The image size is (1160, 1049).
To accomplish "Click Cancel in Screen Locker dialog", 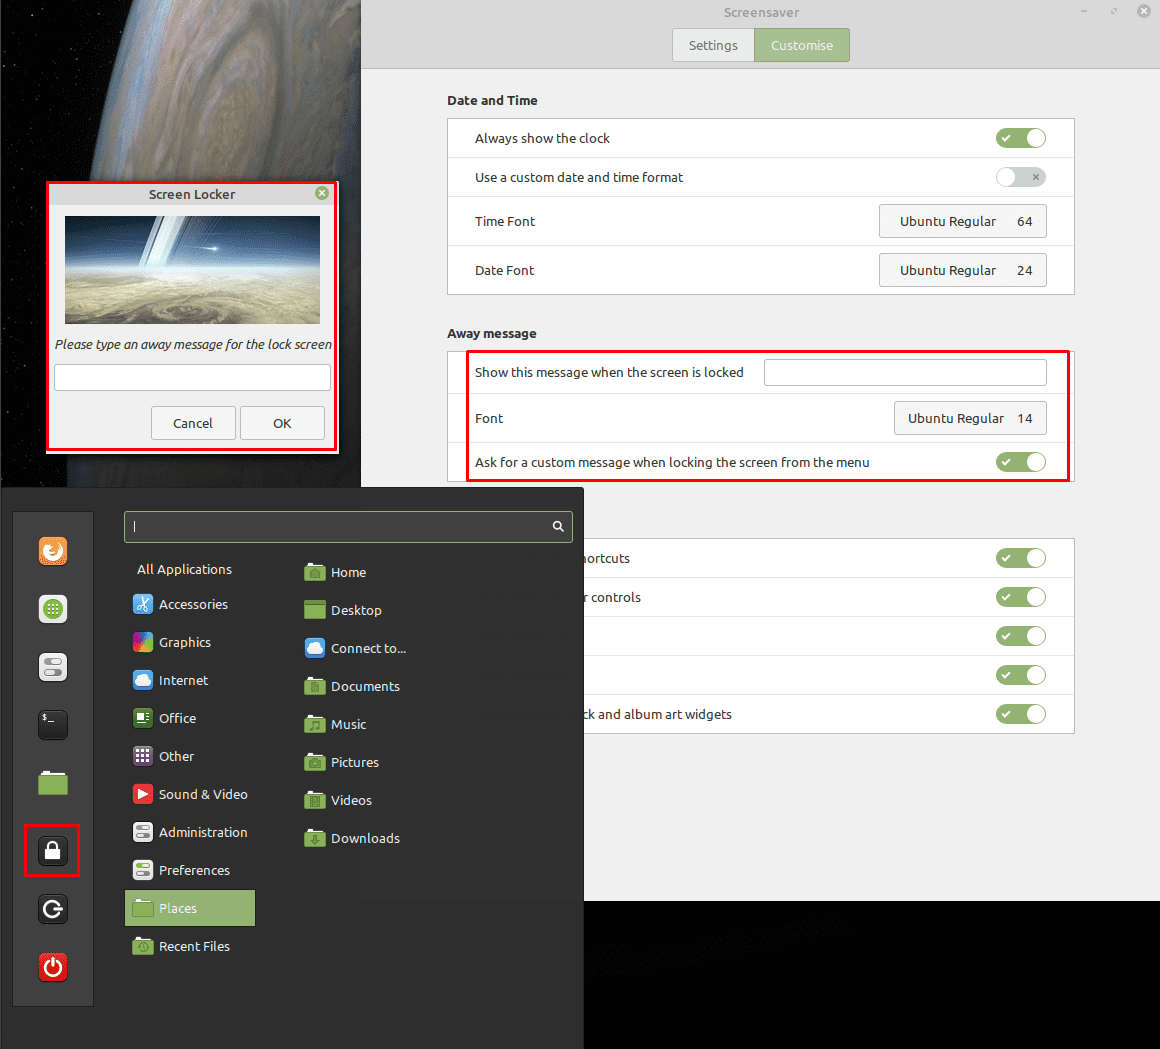I will pos(193,423).
